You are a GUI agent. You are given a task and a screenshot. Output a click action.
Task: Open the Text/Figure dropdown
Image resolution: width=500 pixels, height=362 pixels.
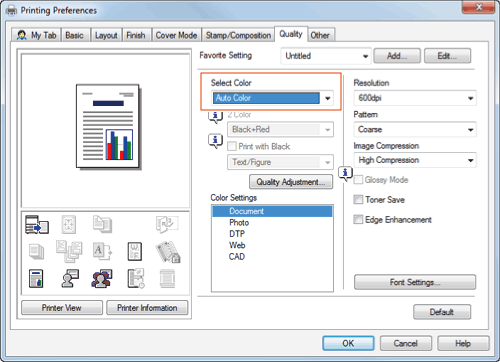tap(280, 162)
